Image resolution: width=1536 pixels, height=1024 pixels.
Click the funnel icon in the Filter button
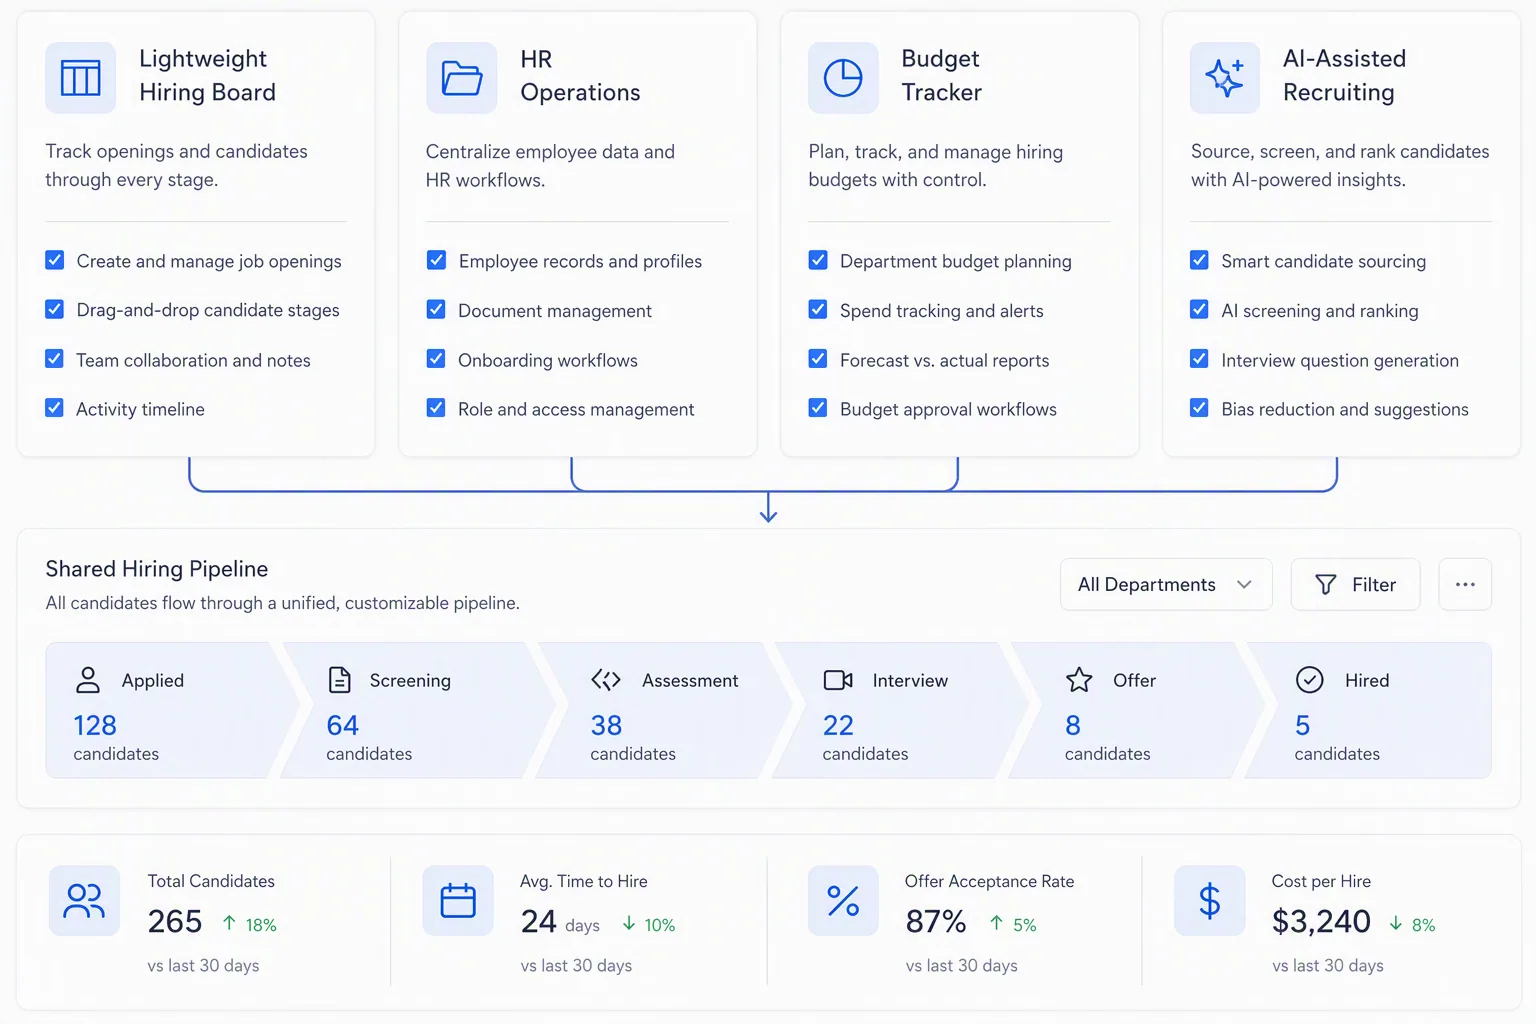tap(1326, 584)
